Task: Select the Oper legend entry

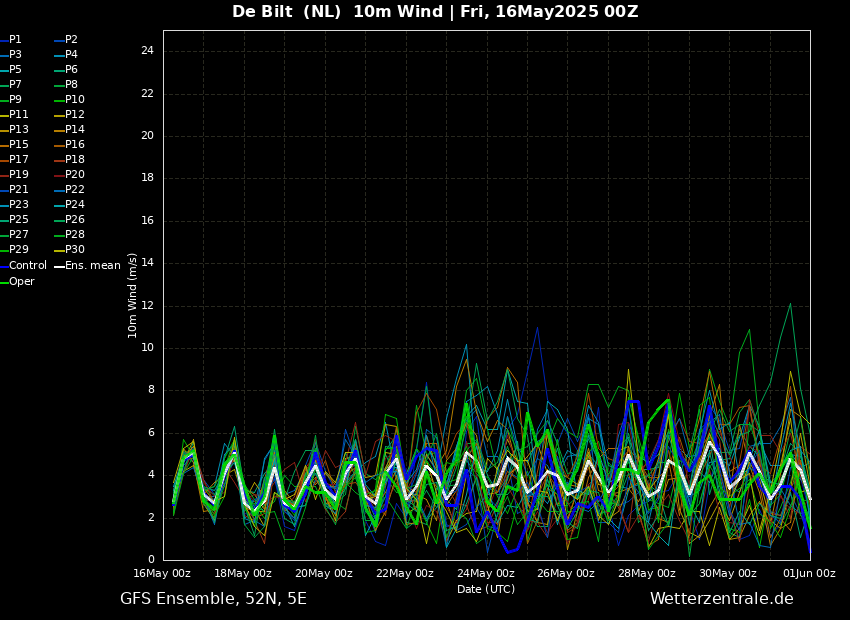Action: point(21,282)
